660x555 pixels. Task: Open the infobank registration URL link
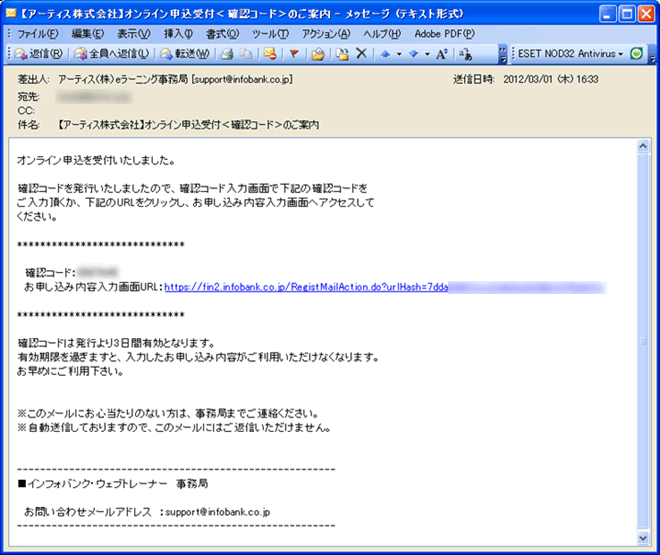click(306, 287)
